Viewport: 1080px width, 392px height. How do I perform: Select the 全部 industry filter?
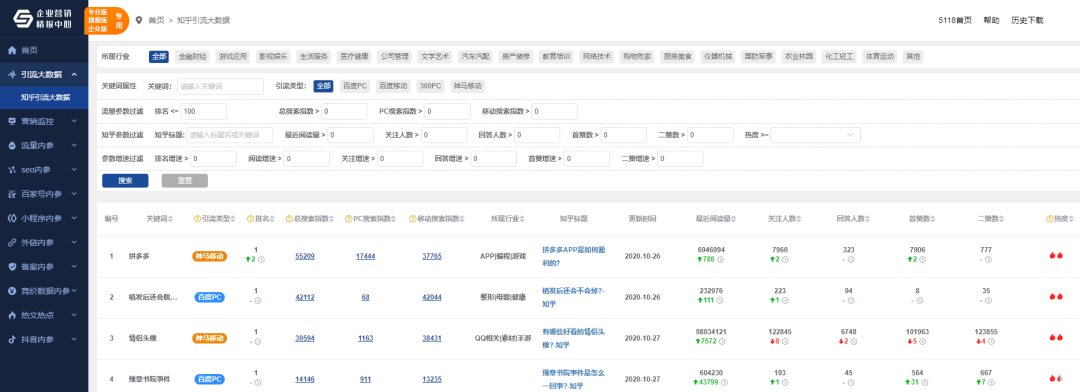pos(159,56)
